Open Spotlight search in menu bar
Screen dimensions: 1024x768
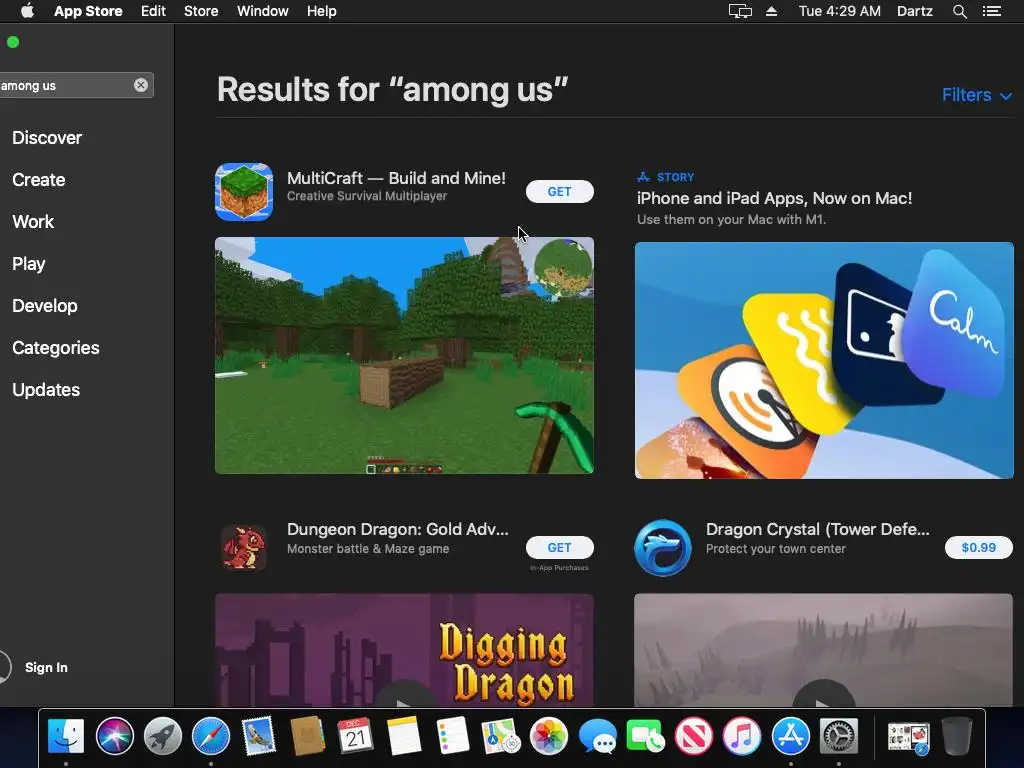click(959, 11)
